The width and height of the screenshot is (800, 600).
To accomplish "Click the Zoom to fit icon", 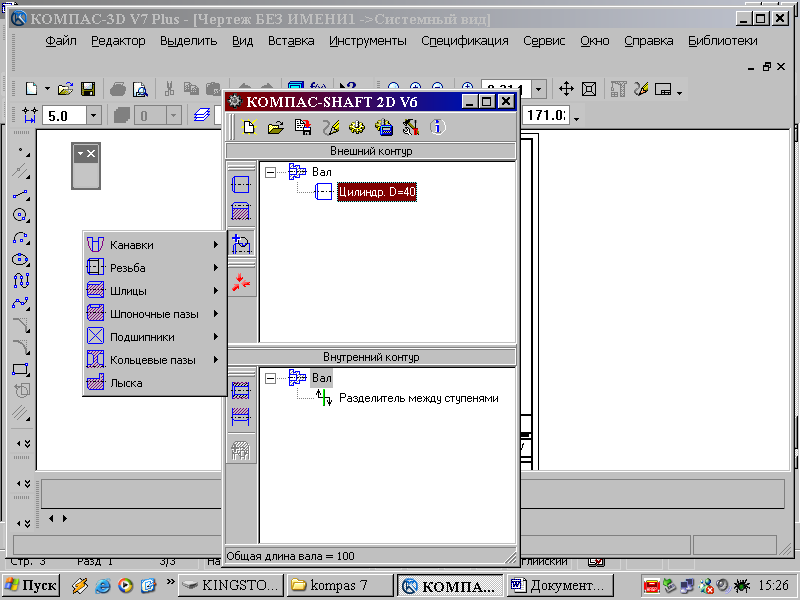I will pyautogui.click(x=589, y=89).
